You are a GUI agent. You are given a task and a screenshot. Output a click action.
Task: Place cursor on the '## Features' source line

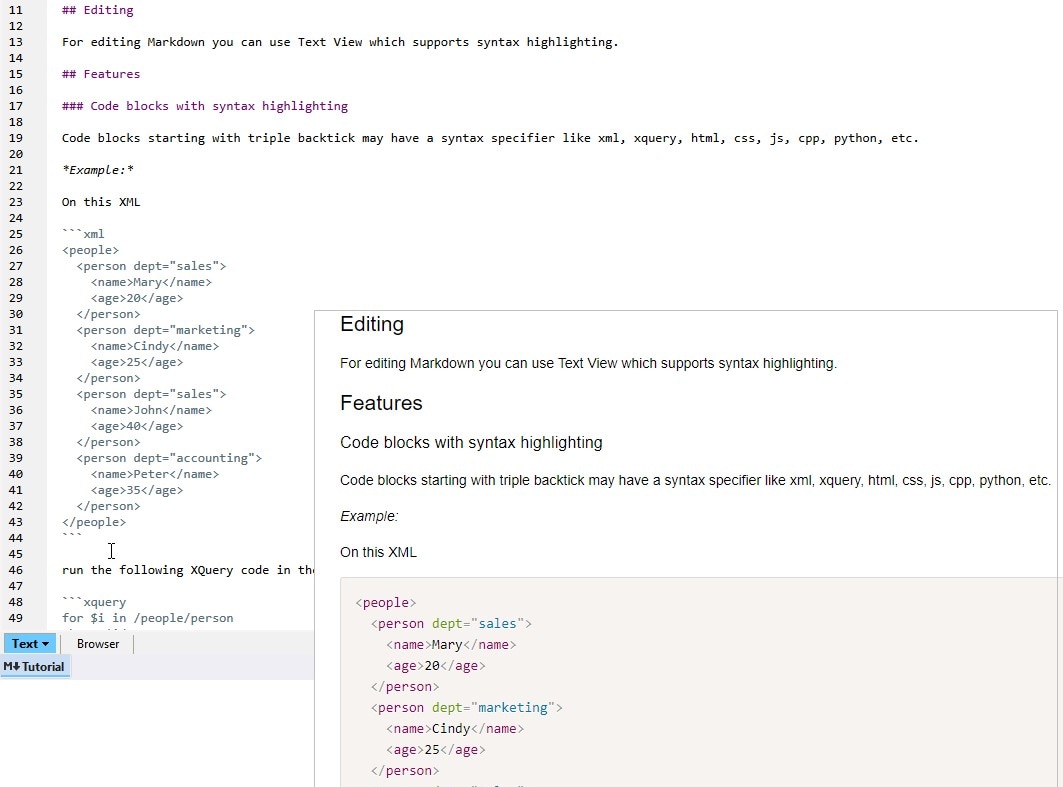pyautogui.click(x=101, y=74)
